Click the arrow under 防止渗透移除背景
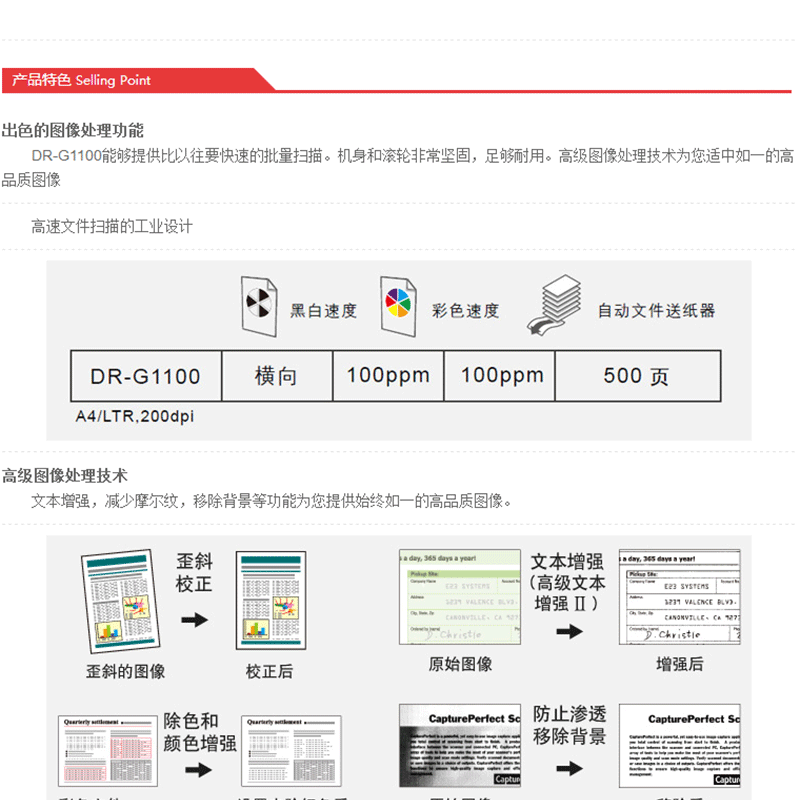Image resolution: width=800 pixels, height=800 pixels. 569,768
